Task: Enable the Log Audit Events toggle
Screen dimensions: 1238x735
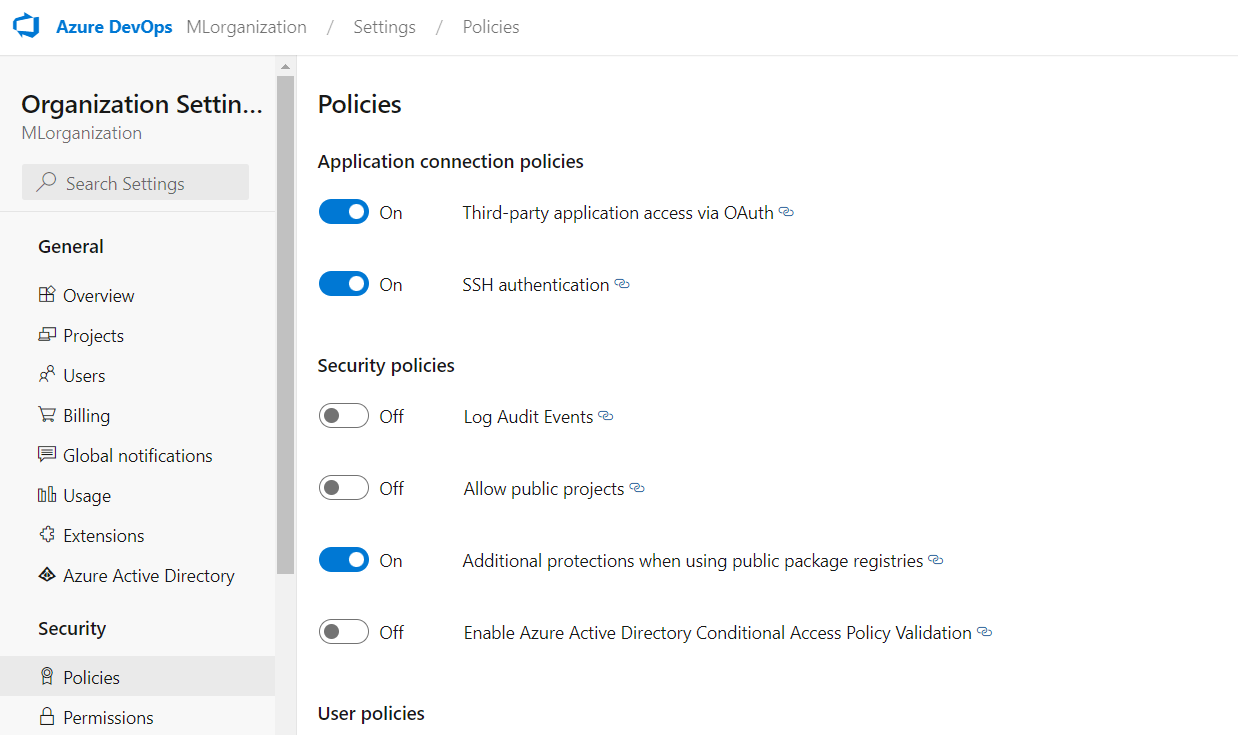Action: [344, 416]
